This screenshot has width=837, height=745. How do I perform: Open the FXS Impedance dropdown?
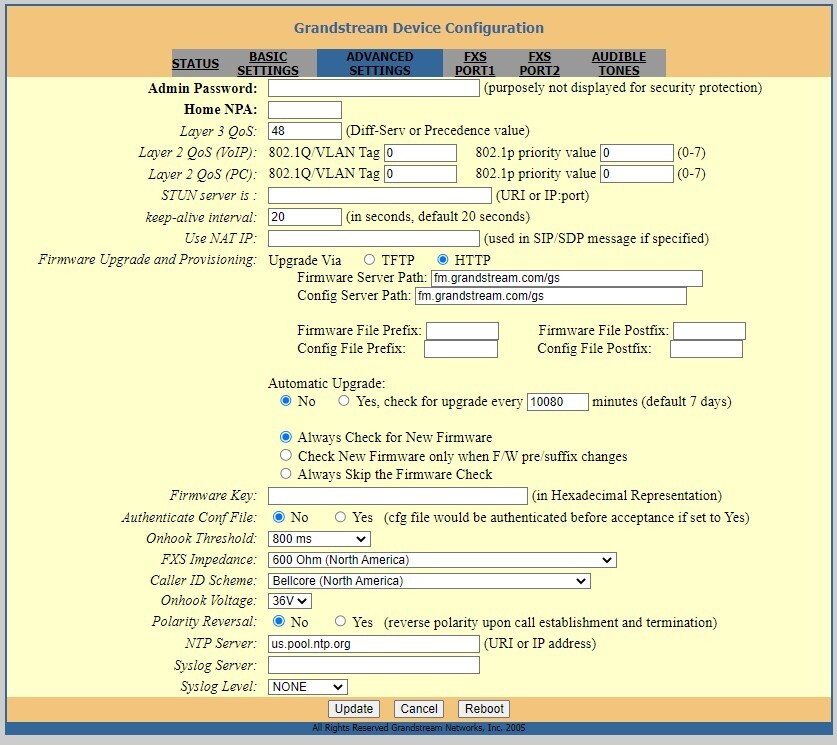coord(442,560)
